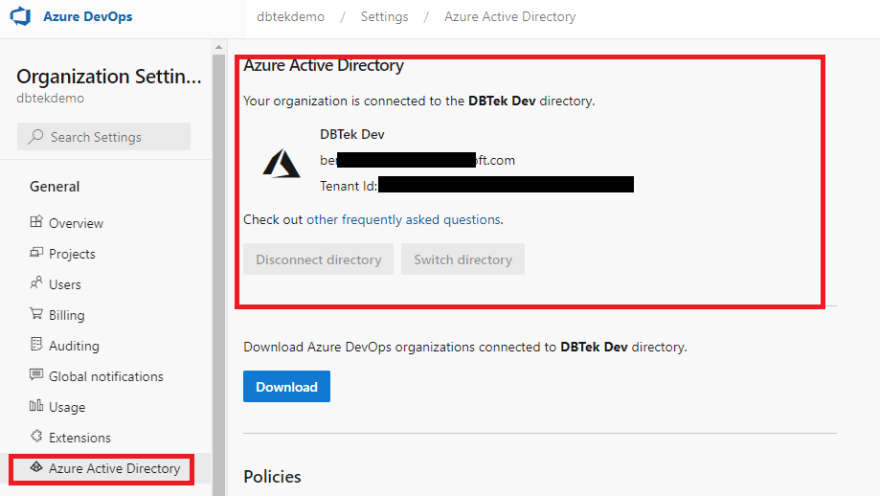Click the Azure DevOps logo icon
880x496 pixels.
click(21, 16)
